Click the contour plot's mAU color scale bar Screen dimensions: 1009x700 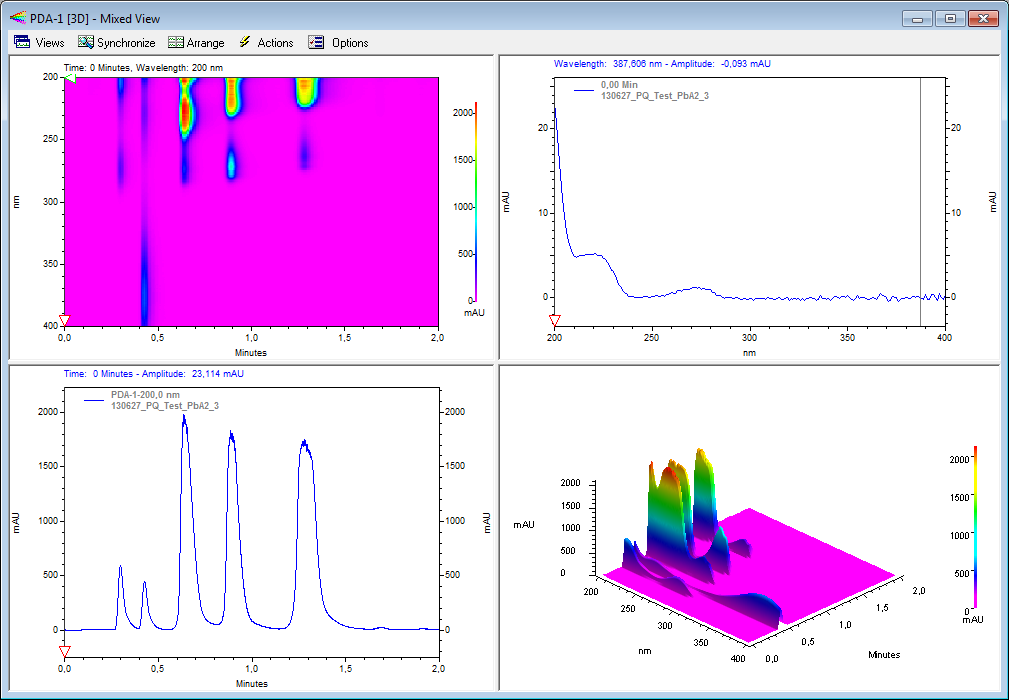475,200
